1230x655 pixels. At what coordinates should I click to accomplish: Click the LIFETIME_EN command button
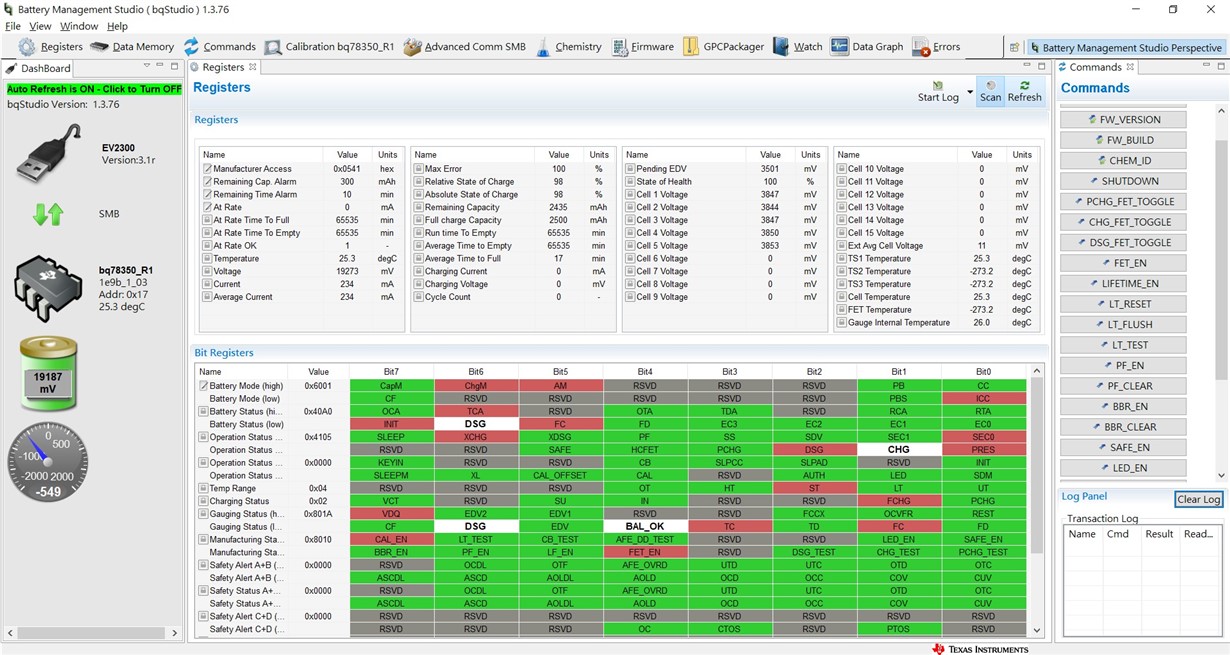tap(1123, 283)
